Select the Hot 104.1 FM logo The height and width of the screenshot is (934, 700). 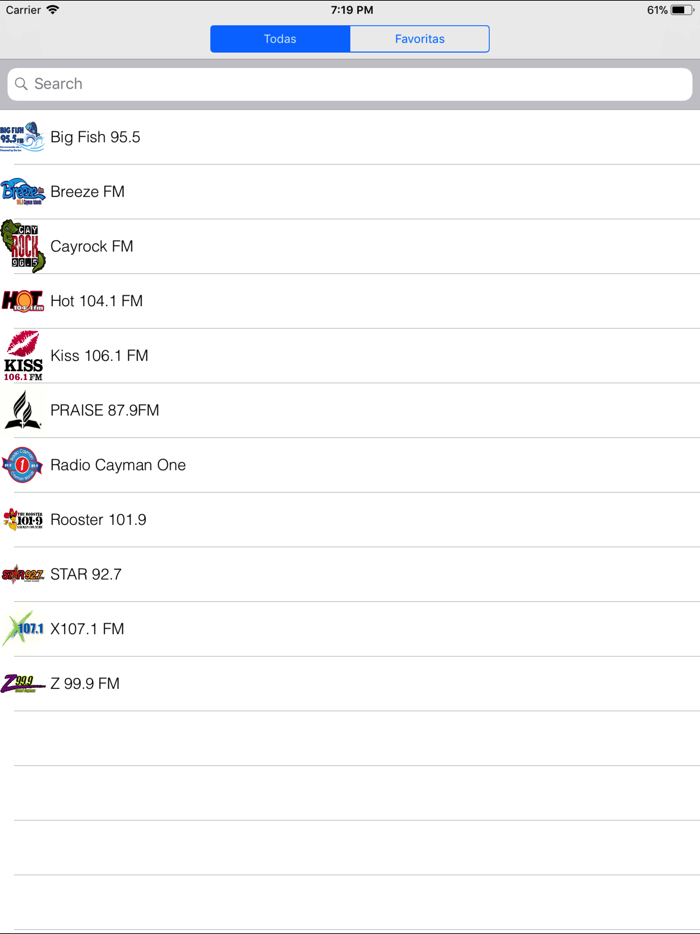point(22,300)
